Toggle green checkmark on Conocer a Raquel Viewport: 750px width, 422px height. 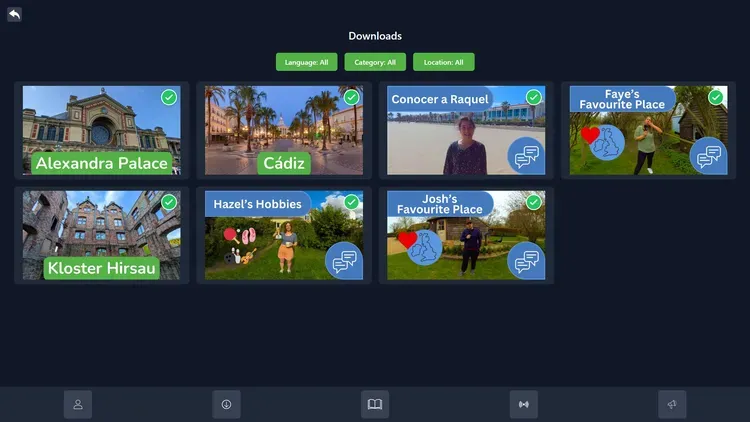coord(534,98)
